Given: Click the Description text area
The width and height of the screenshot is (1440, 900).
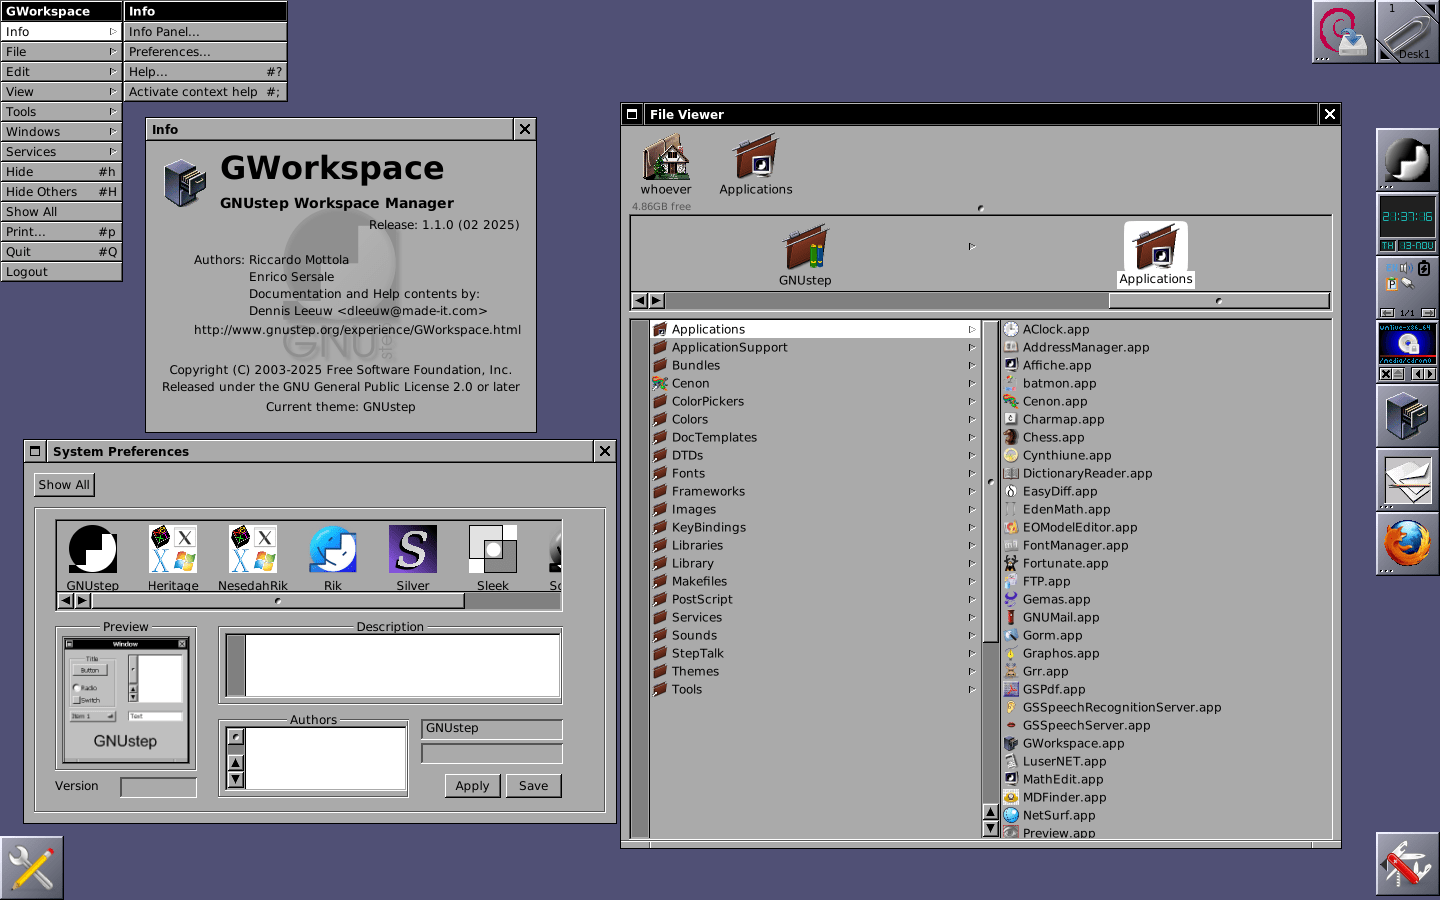Looking at the screenshot, I should 402,665.
